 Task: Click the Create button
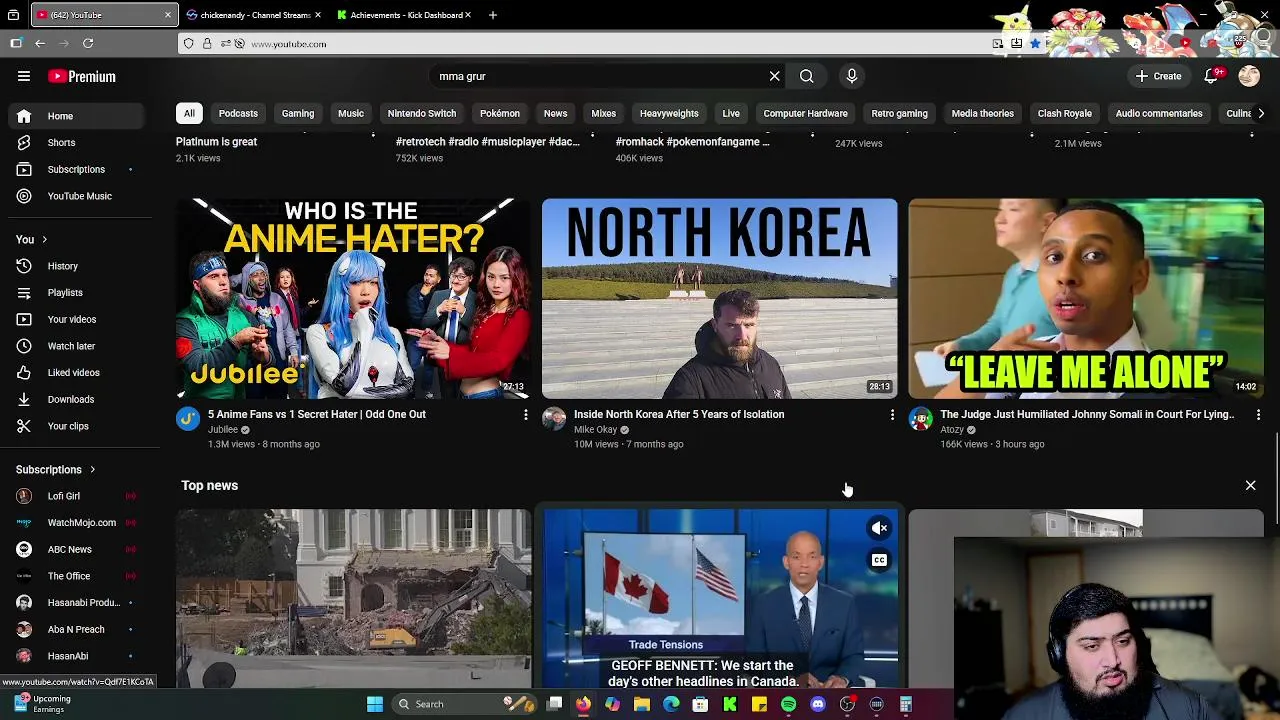(1158, 76)
